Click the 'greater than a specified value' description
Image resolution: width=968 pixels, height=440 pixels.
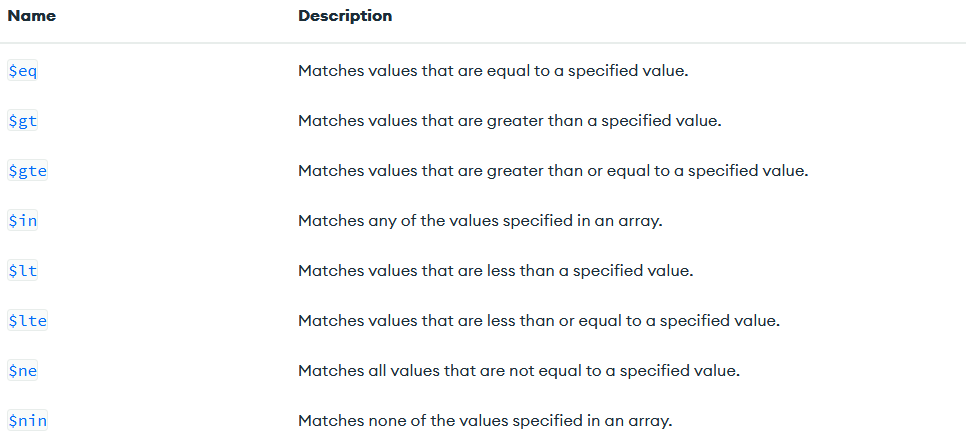[510, 121]
